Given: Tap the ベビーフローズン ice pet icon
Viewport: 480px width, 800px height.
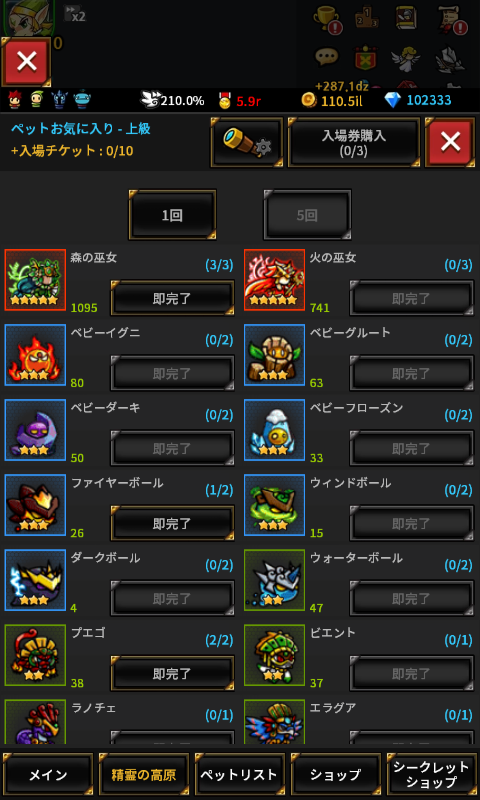Looking at the screenshot, I should pyautogui.click(x=274, y=430).
